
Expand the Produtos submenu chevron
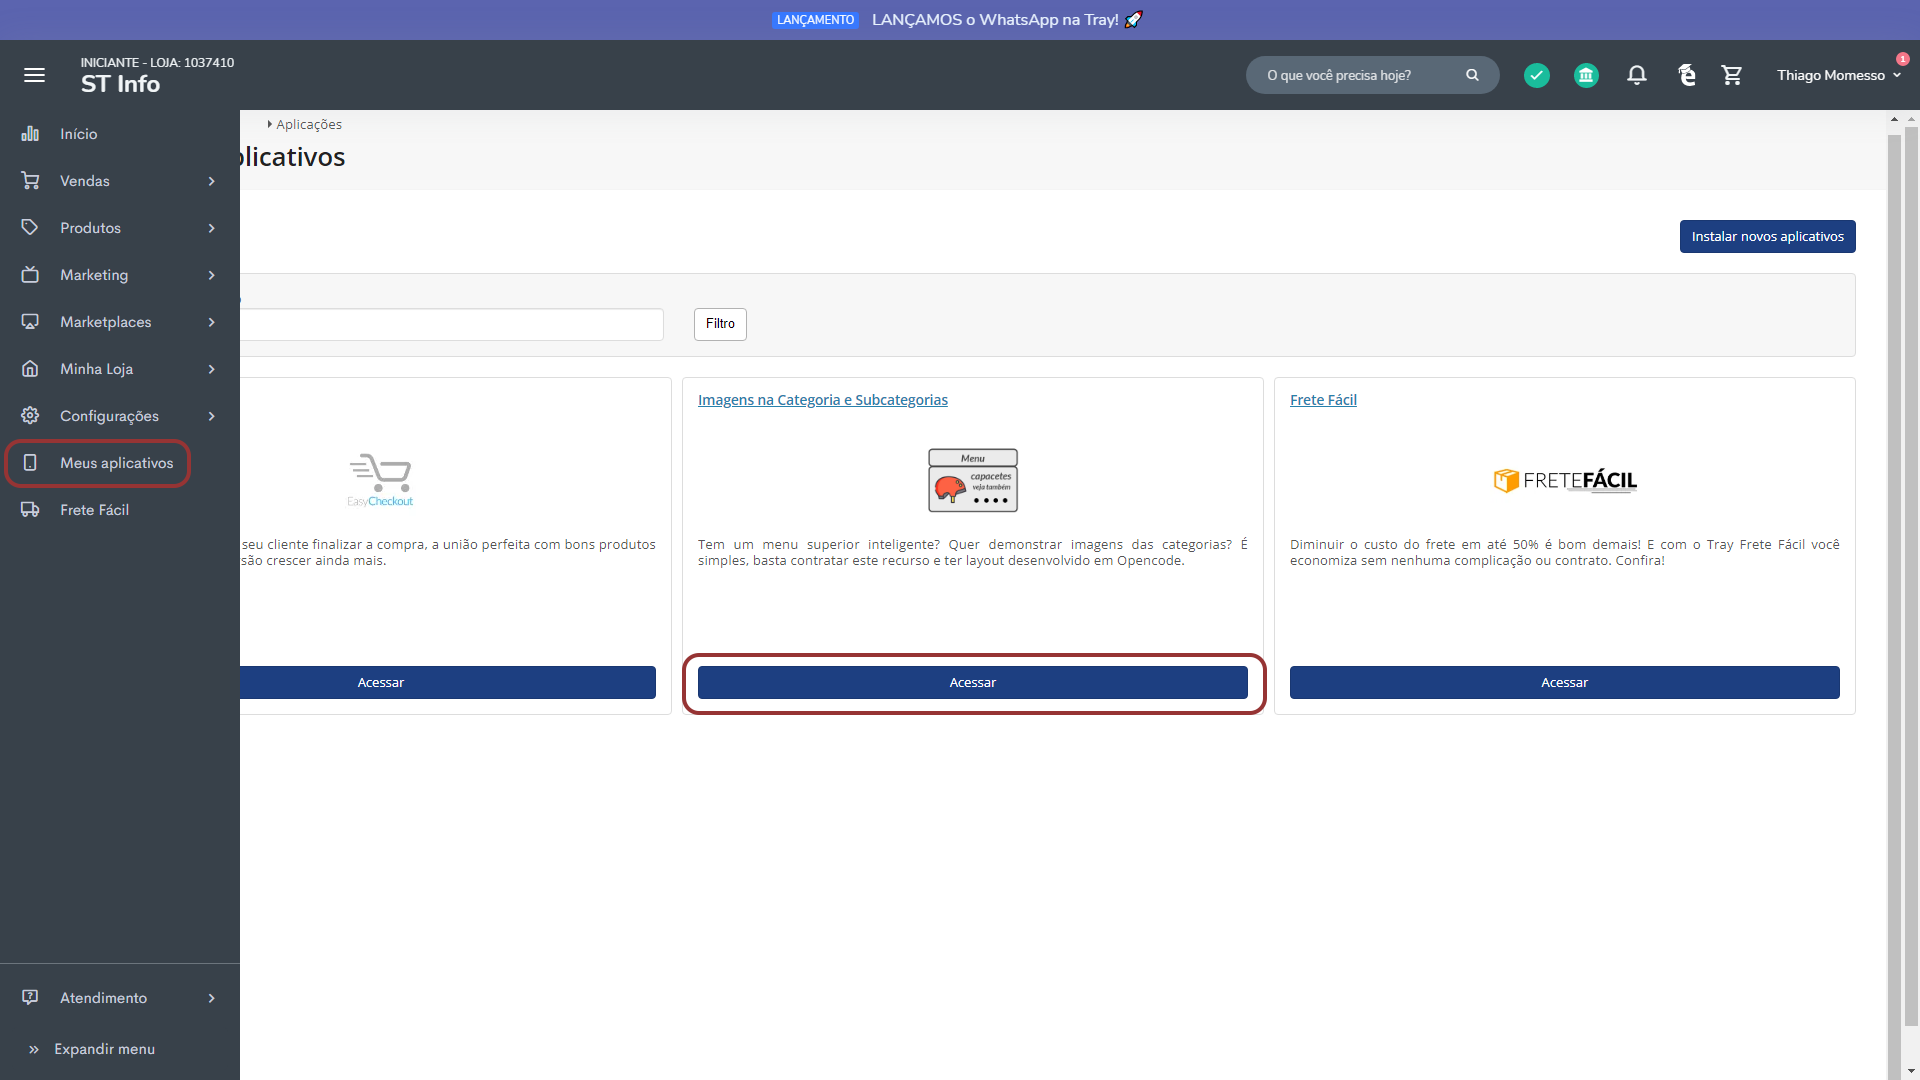click(211, 228)
